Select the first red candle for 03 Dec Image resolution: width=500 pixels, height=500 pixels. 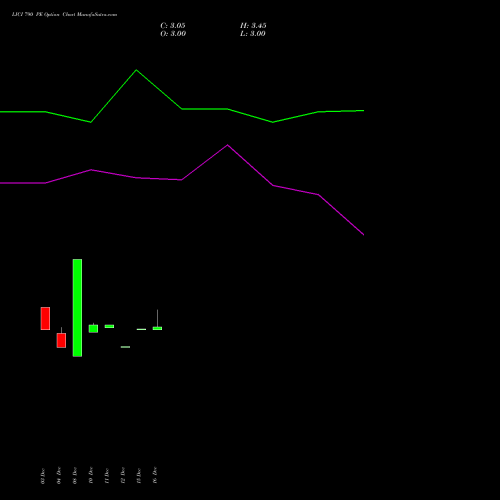(45, 318)
